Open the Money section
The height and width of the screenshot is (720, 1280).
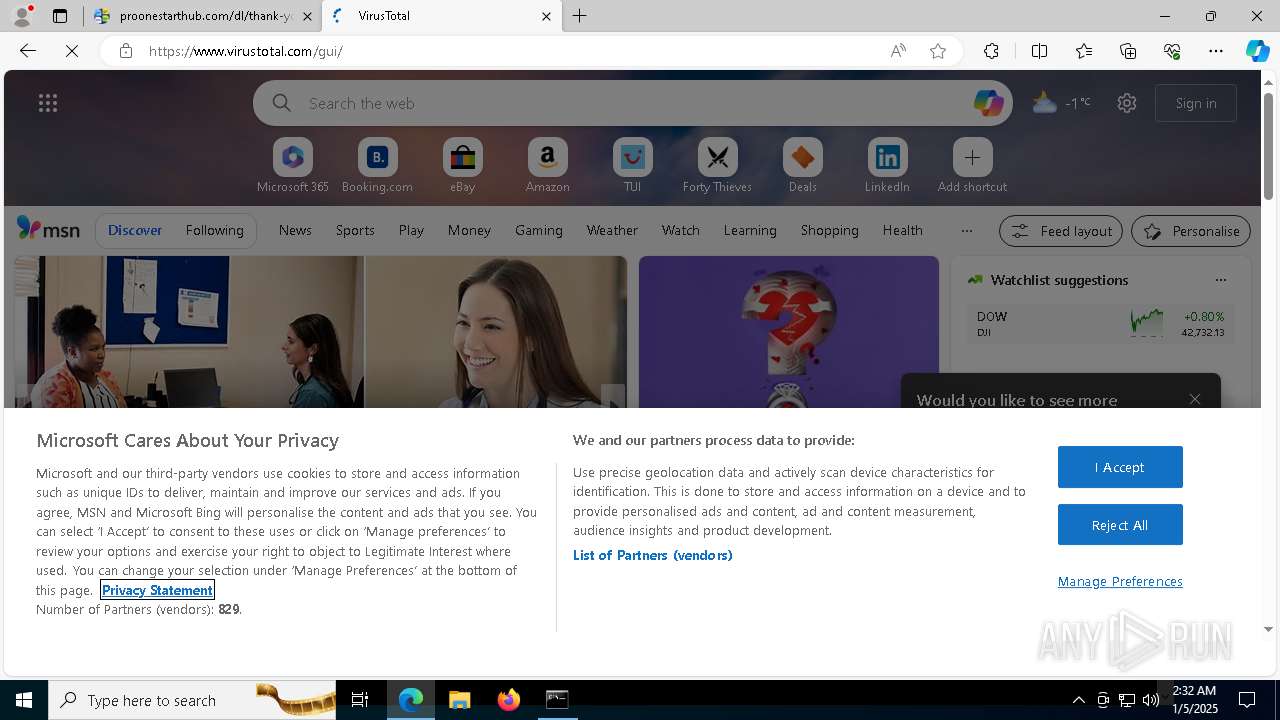pos(469,230)
